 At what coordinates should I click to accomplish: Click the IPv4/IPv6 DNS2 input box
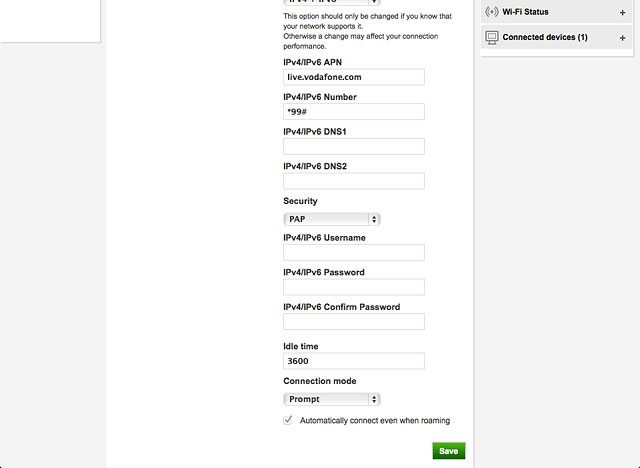pyautogui.click(x=354, y=181)
